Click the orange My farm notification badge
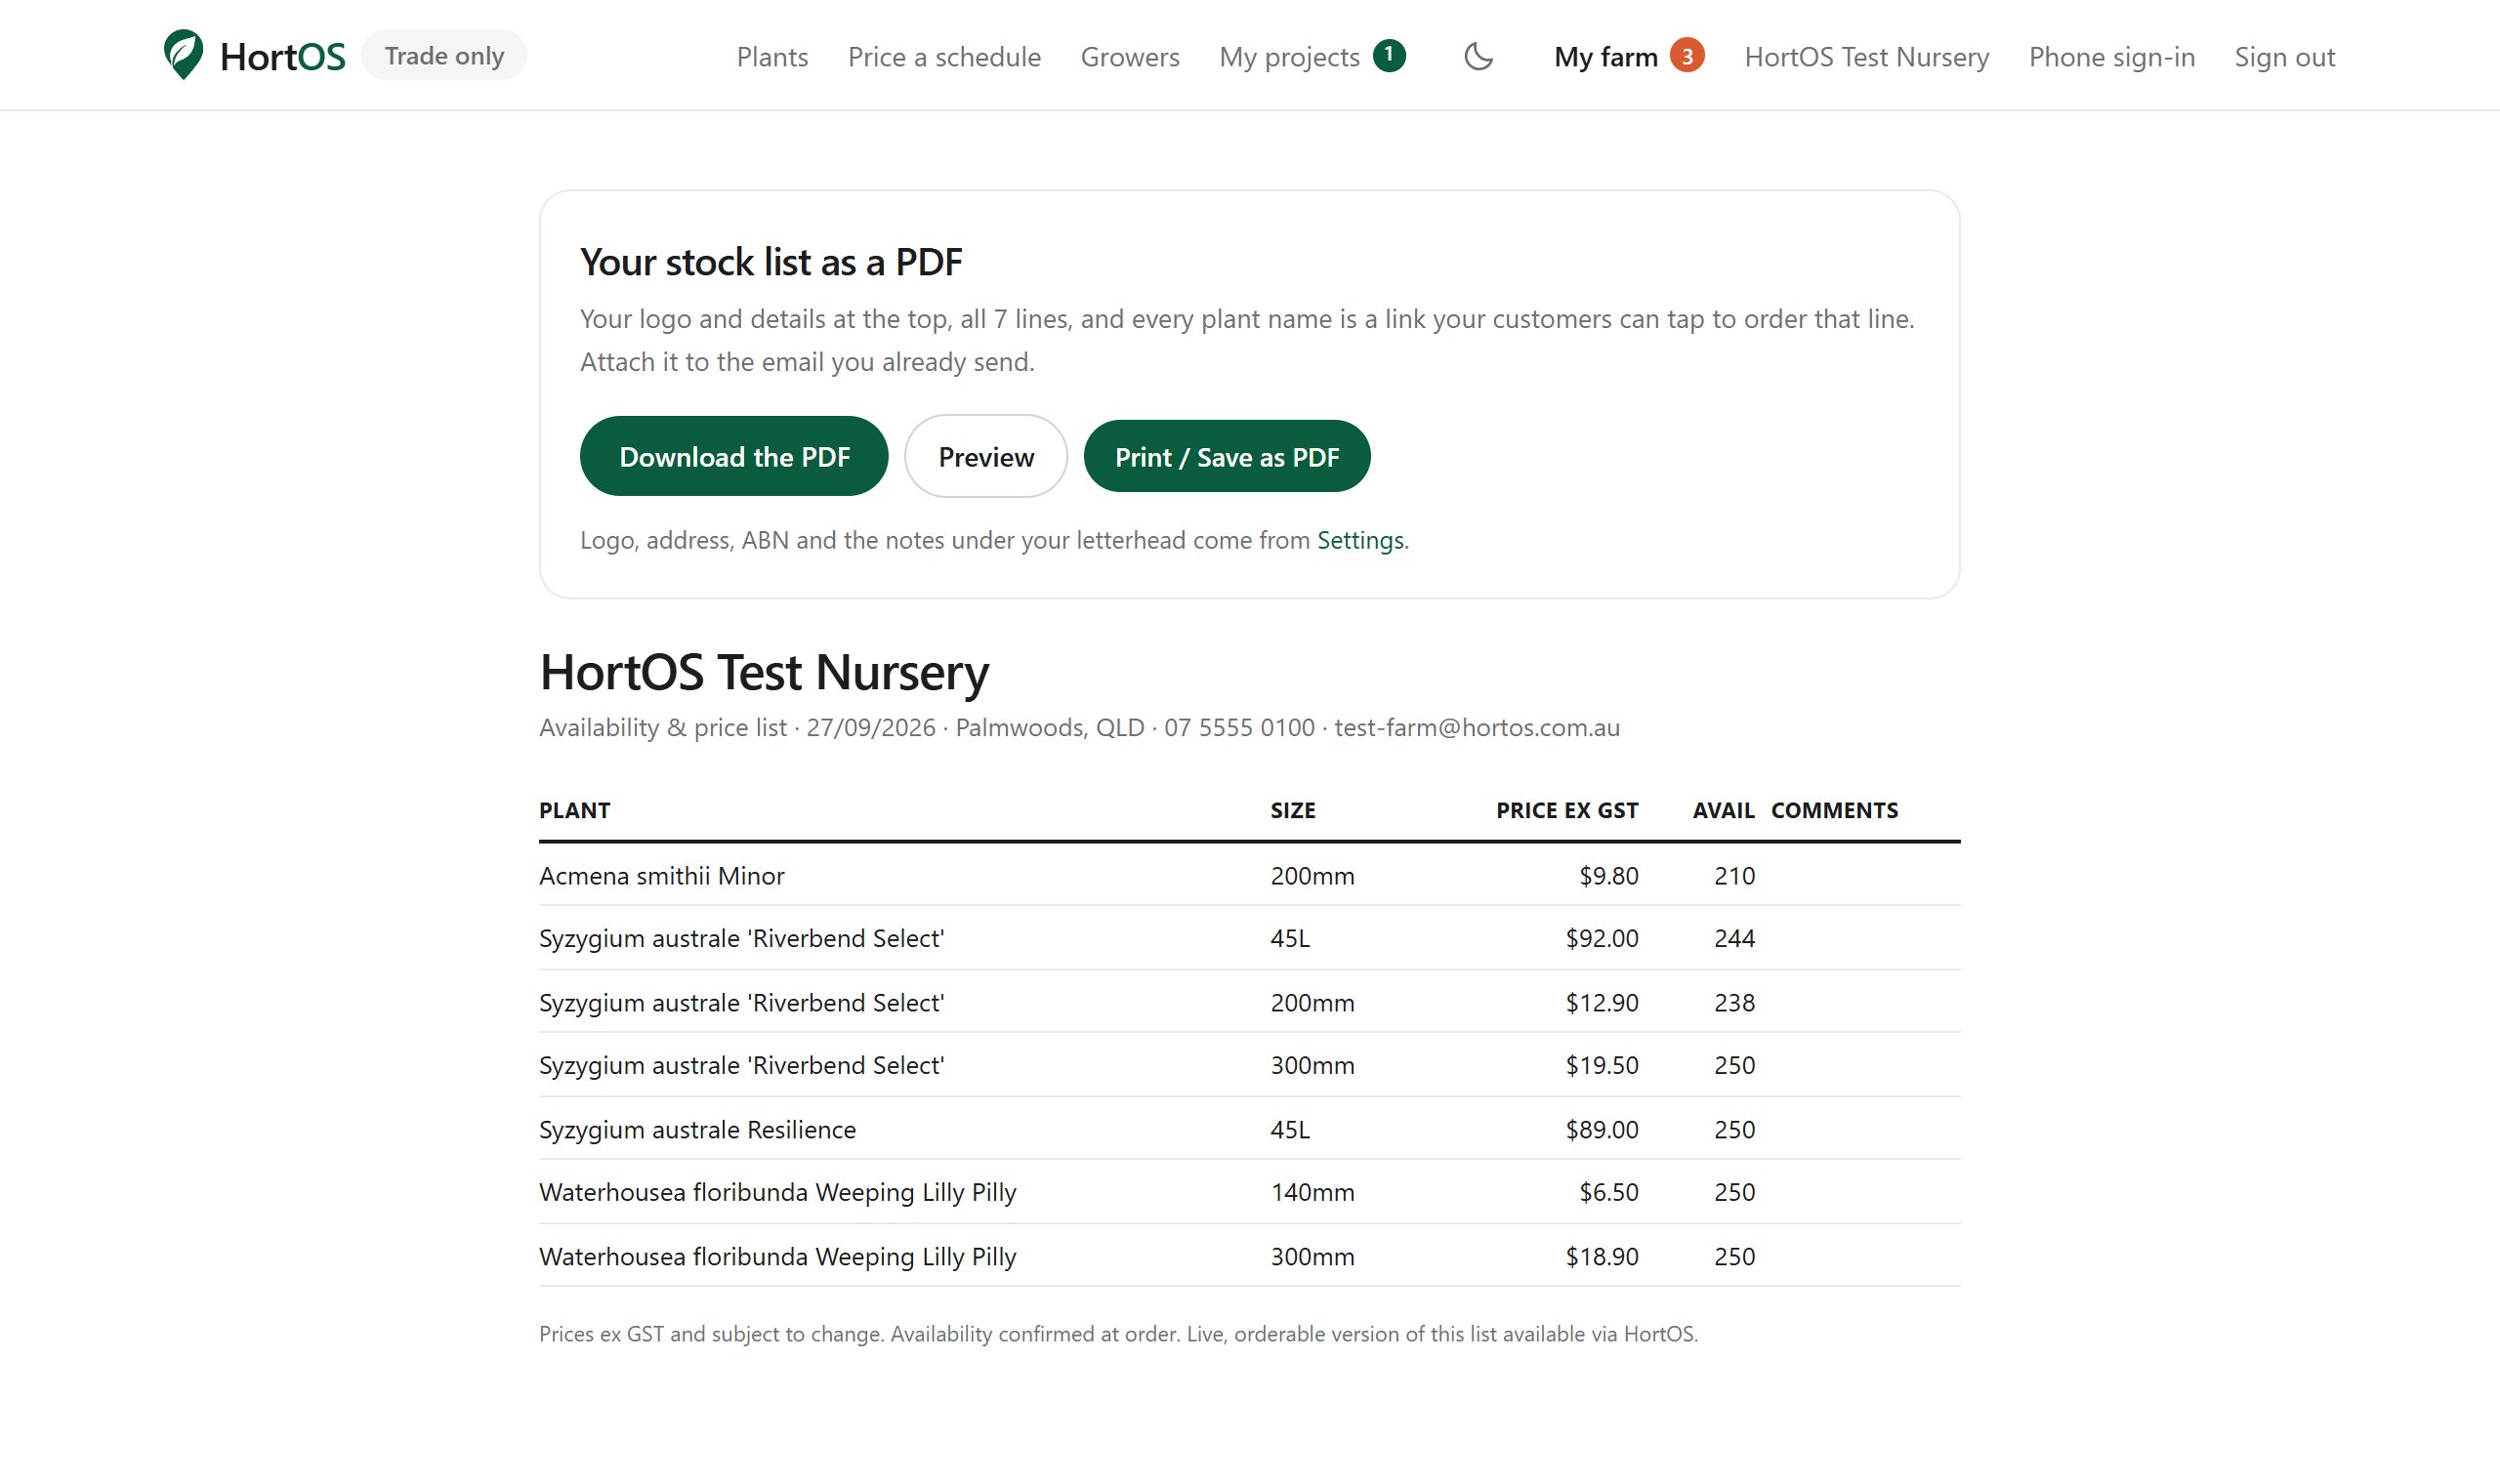 1687,56
